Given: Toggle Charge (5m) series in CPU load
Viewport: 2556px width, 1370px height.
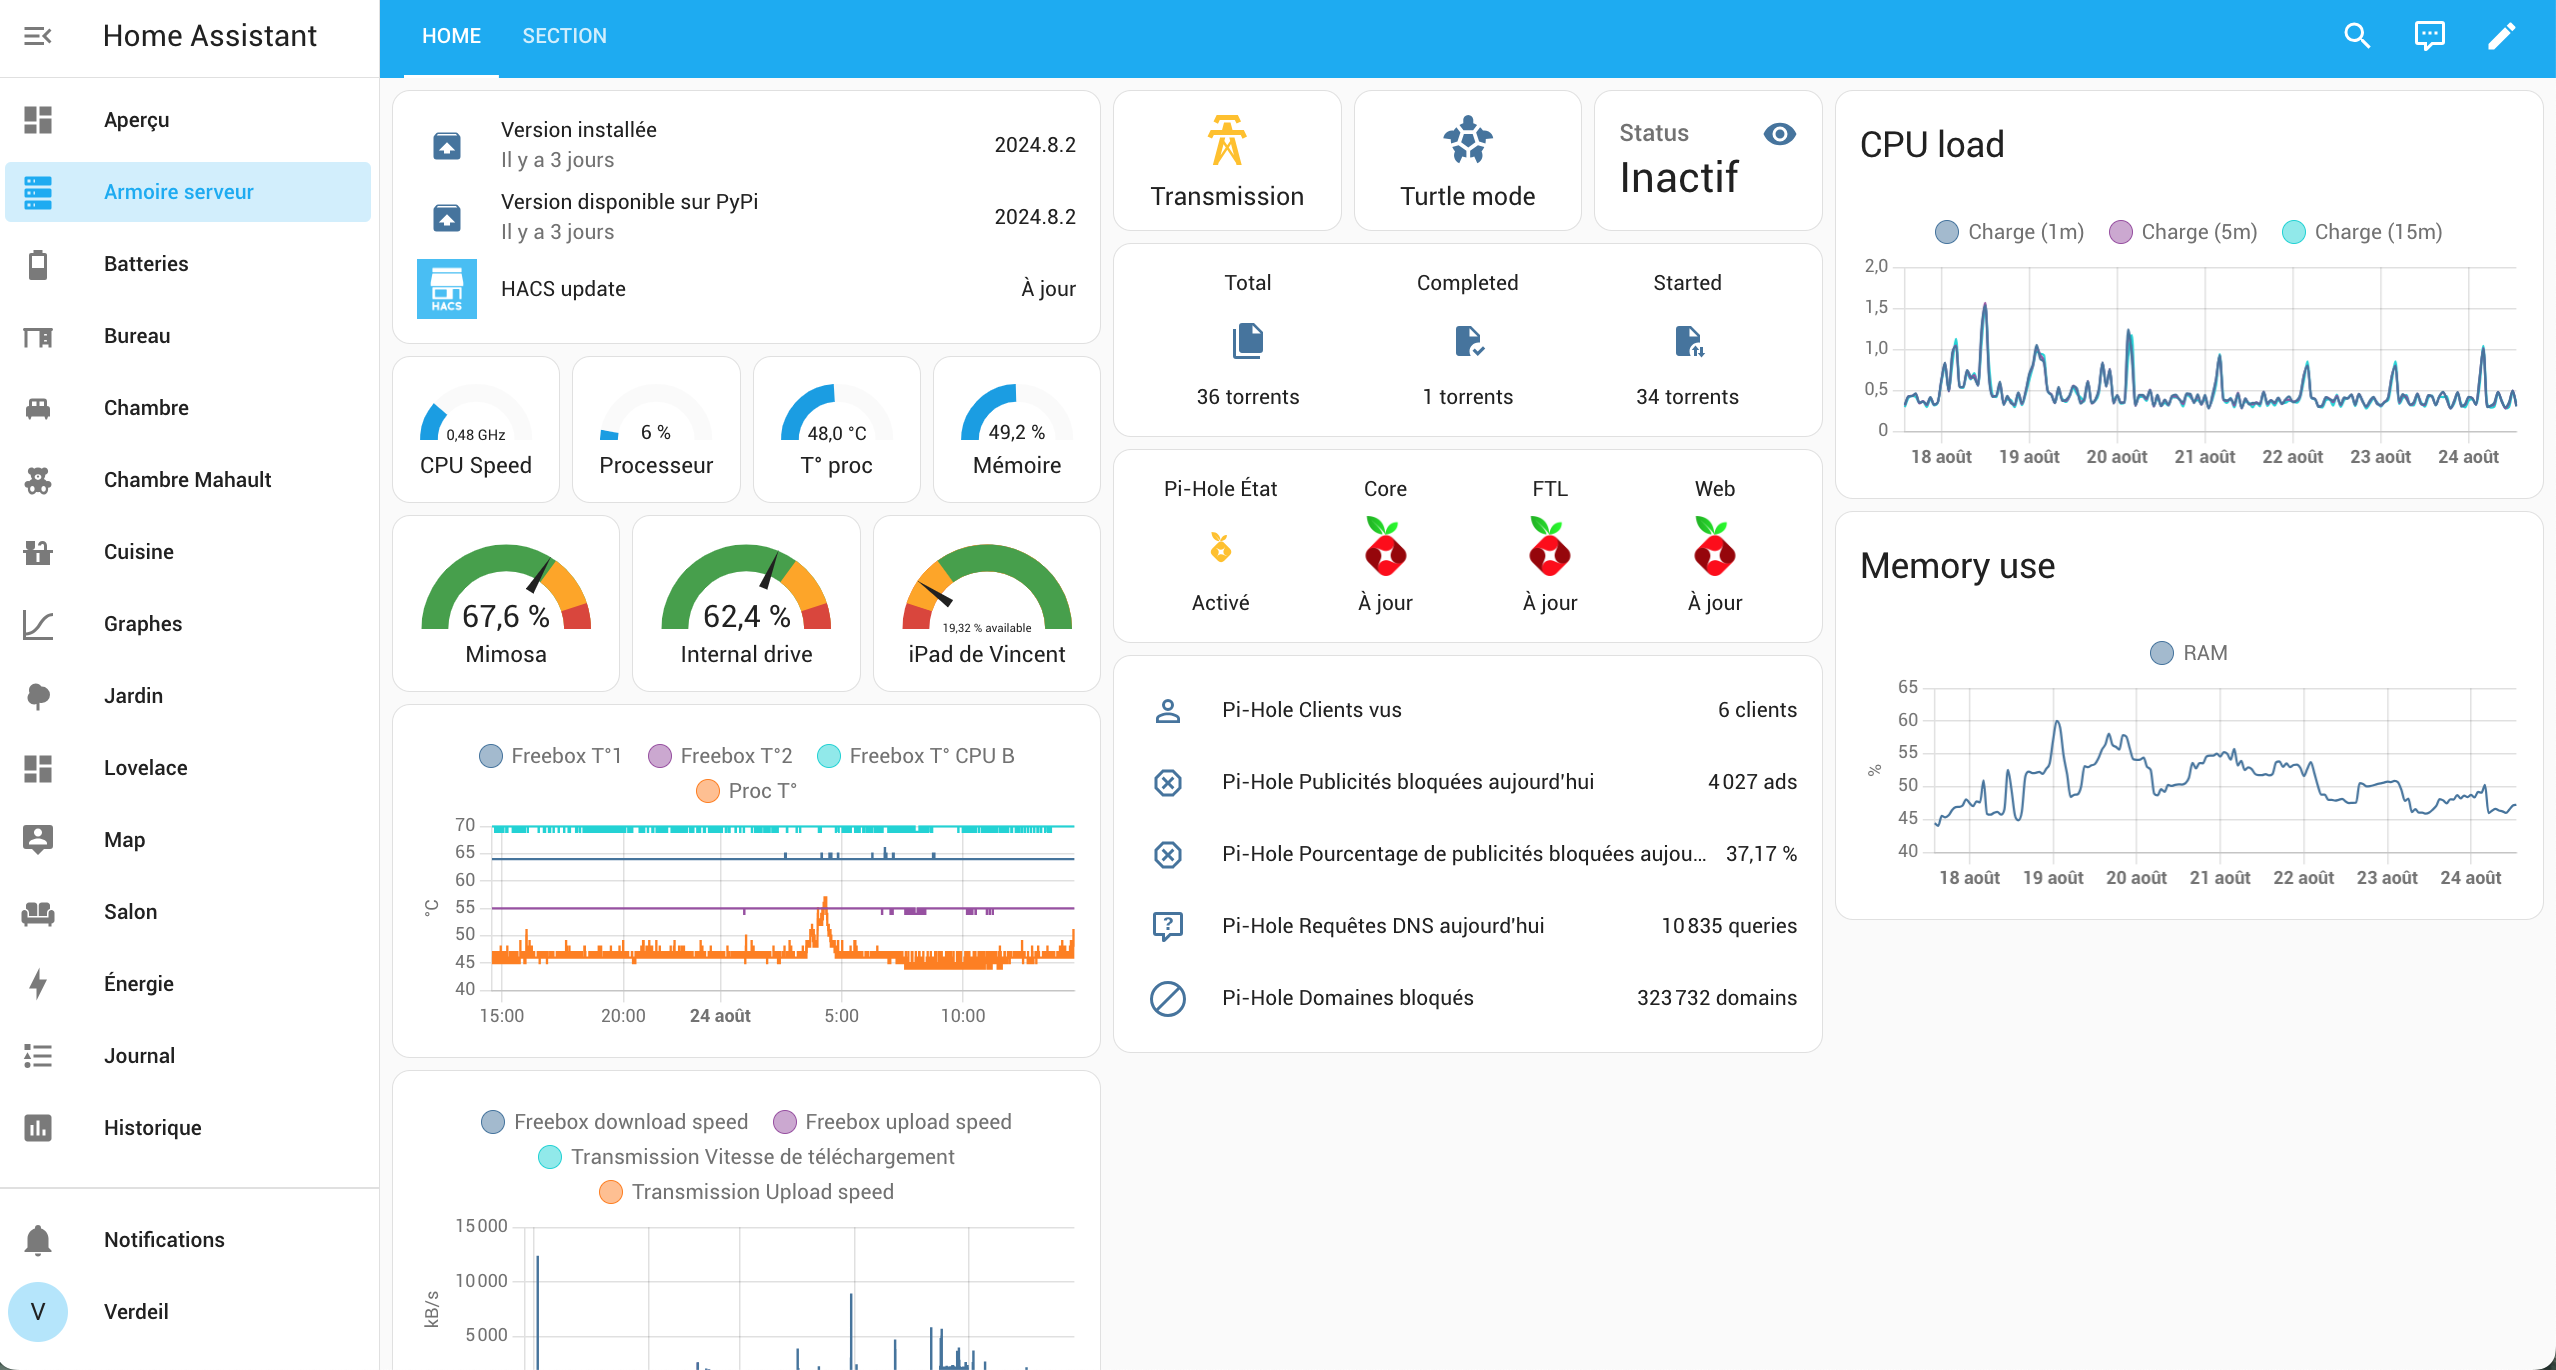Looking at the screenshot, I should click(x=2183, y=232).
